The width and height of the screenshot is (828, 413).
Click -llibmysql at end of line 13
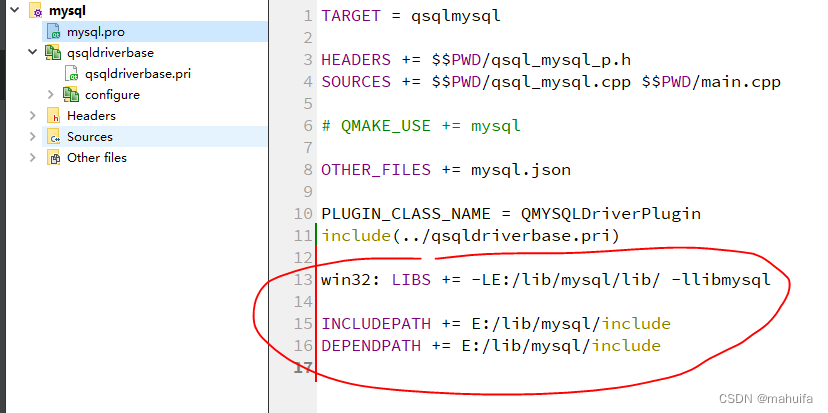click(x=721, y=279)
